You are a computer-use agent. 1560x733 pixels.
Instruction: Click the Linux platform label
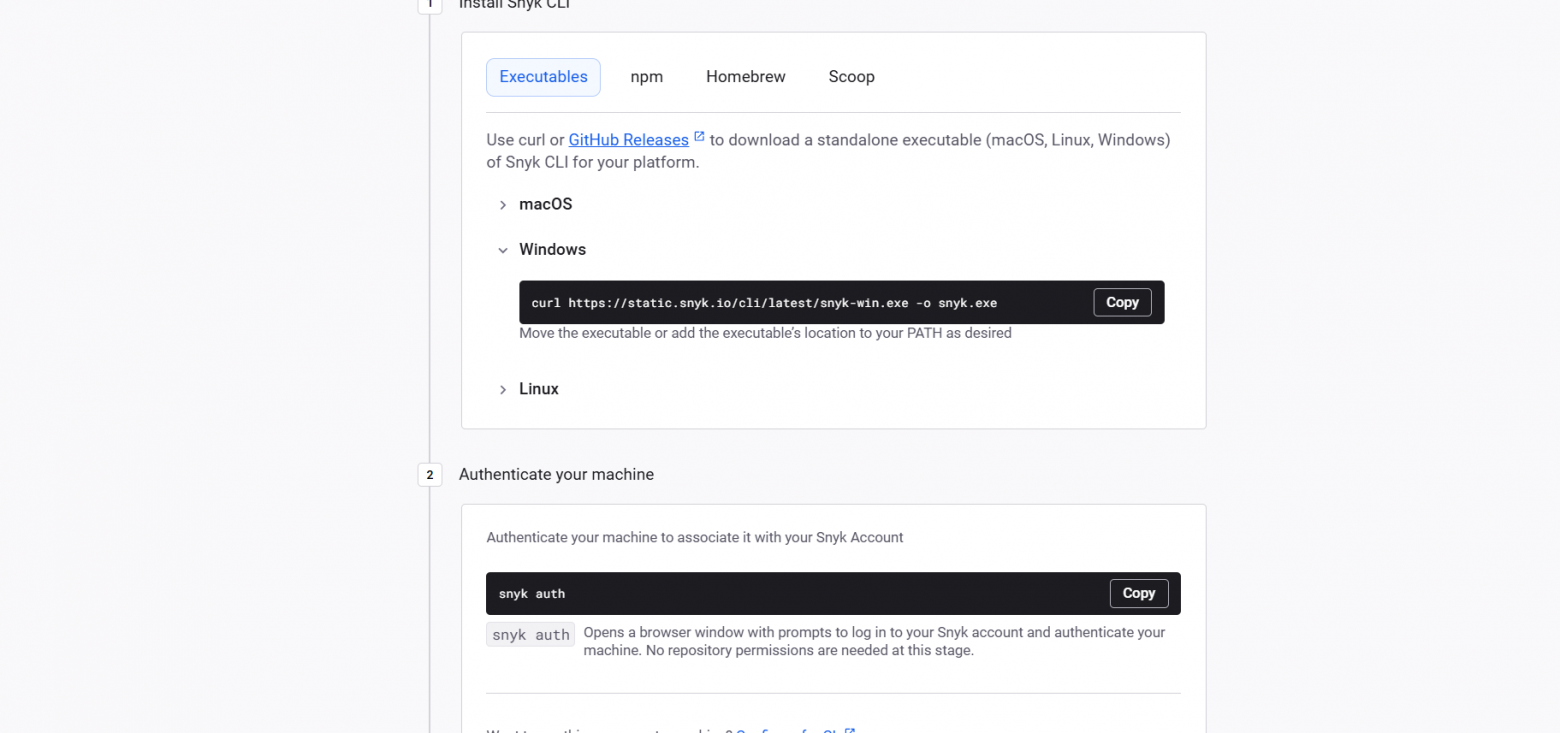(x=538, y=389)
